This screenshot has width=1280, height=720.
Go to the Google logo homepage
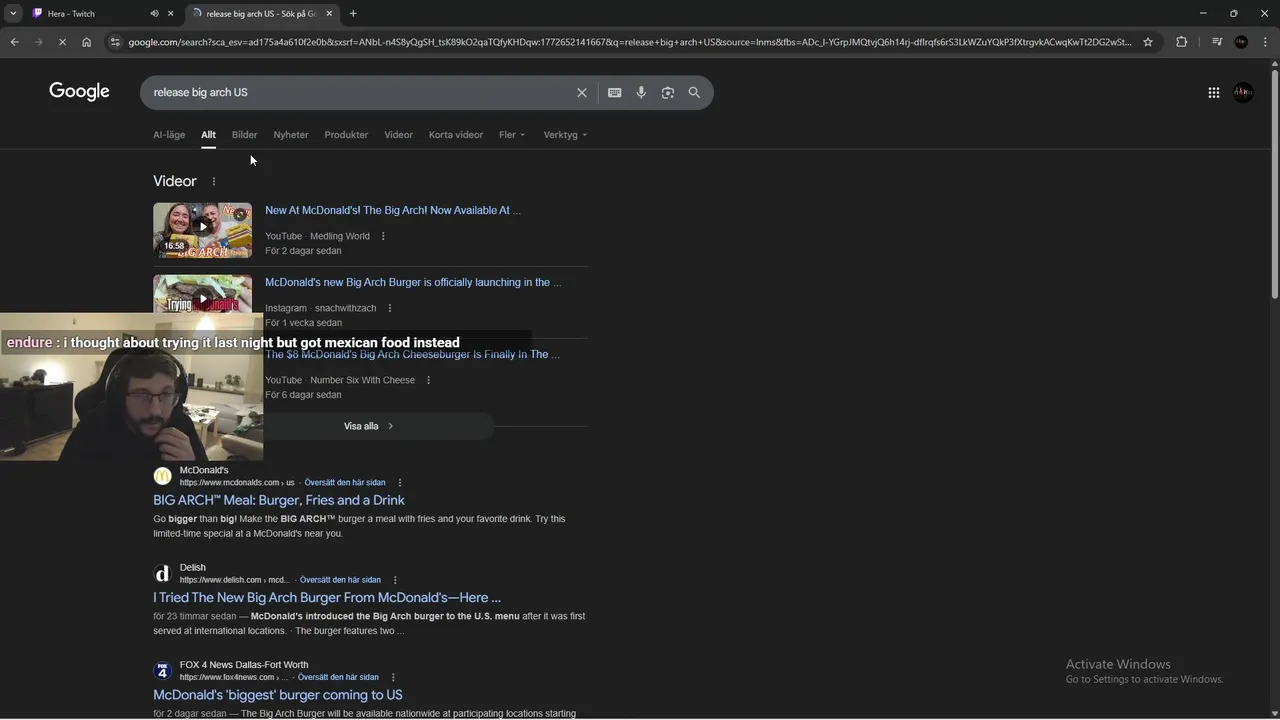79,92
